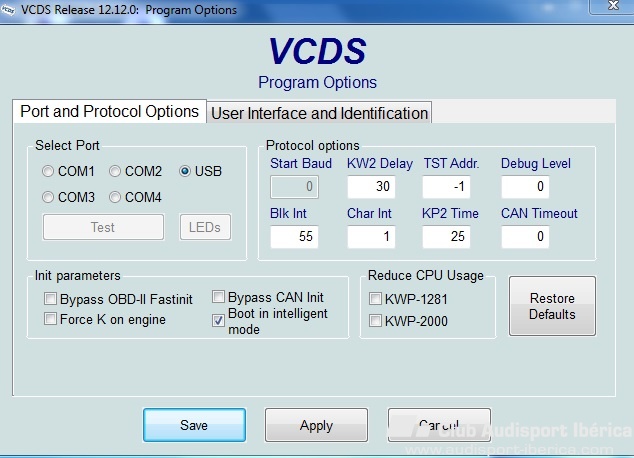
Task: Focus the Debug Level field
Action: click(525, 187)
